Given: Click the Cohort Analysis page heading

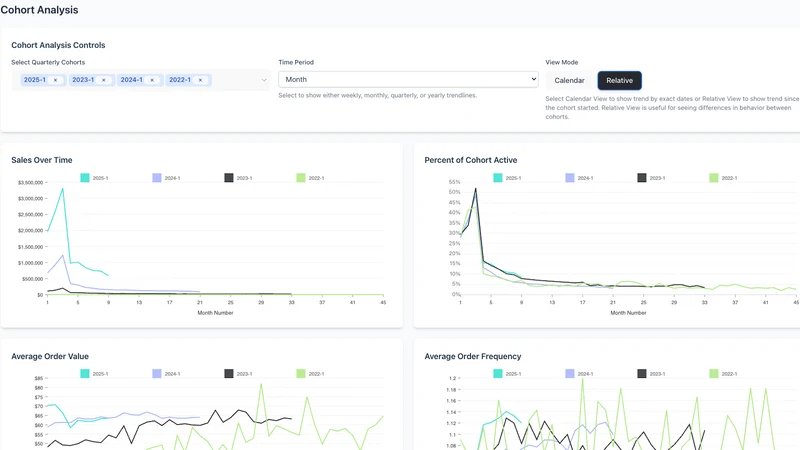Looking at the screenshot, I should click(x=39, y=10).
